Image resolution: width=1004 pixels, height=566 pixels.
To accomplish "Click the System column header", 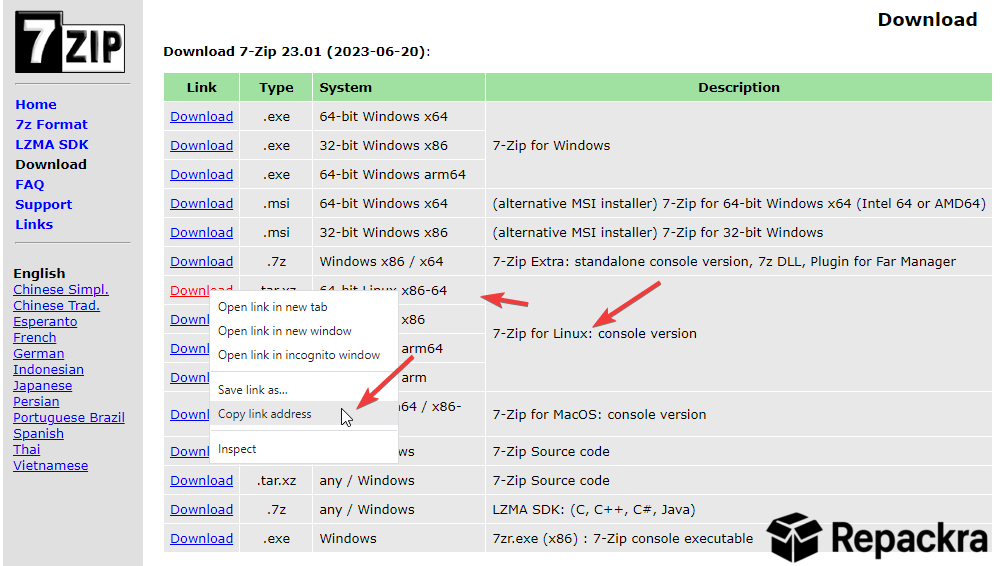I will coord(399,87).
